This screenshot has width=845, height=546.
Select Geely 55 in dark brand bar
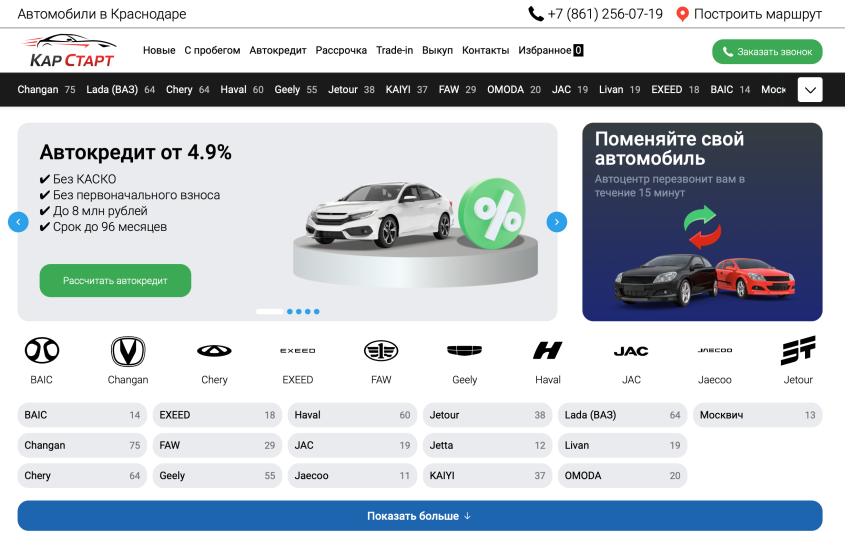[x=296, y=89]
